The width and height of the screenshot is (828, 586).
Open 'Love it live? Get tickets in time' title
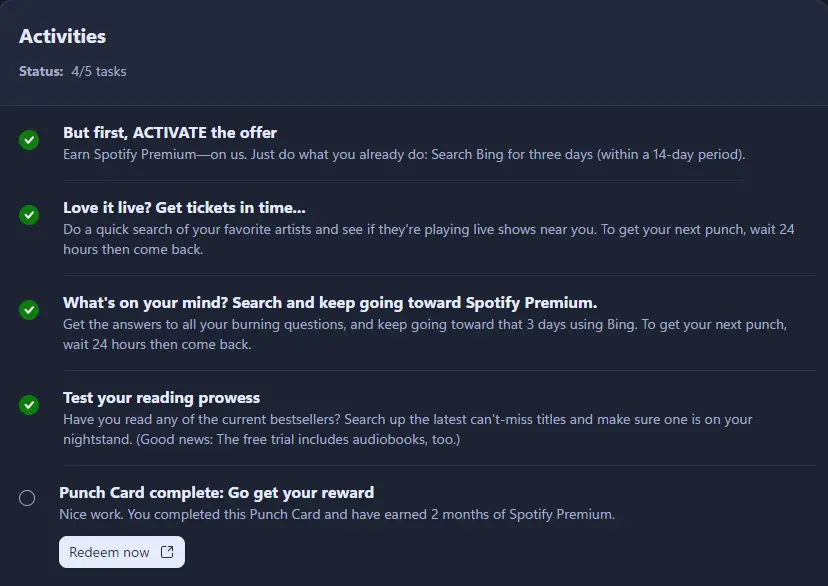(184, 207)
